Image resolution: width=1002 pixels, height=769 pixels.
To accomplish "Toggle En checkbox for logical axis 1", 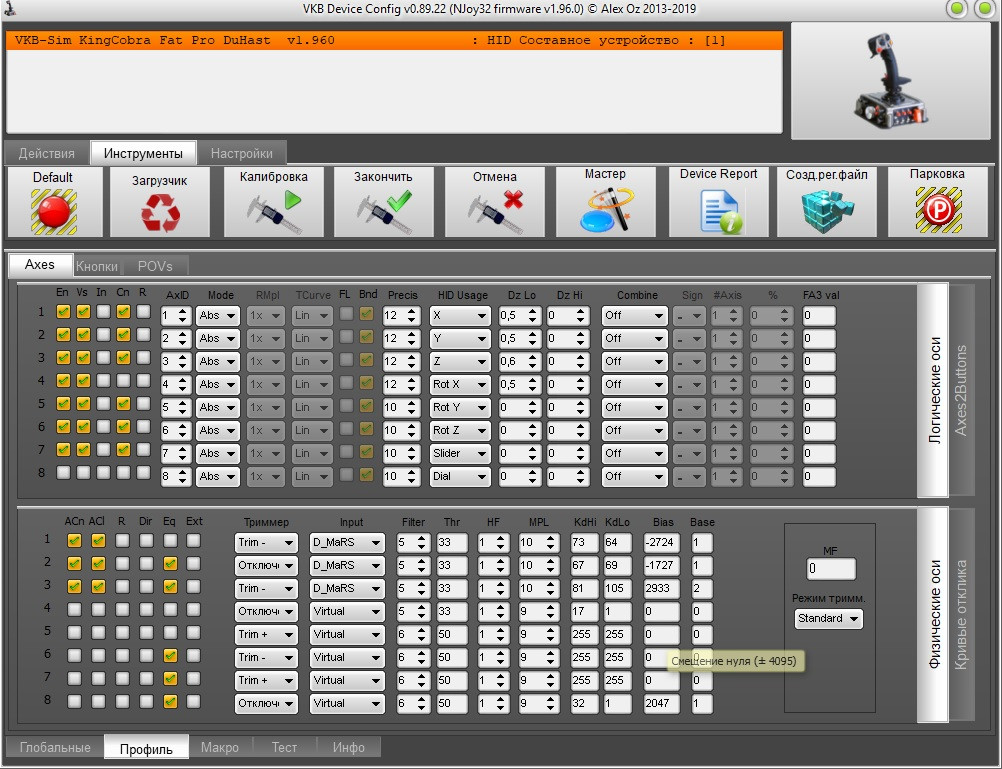I will [63, 312].
